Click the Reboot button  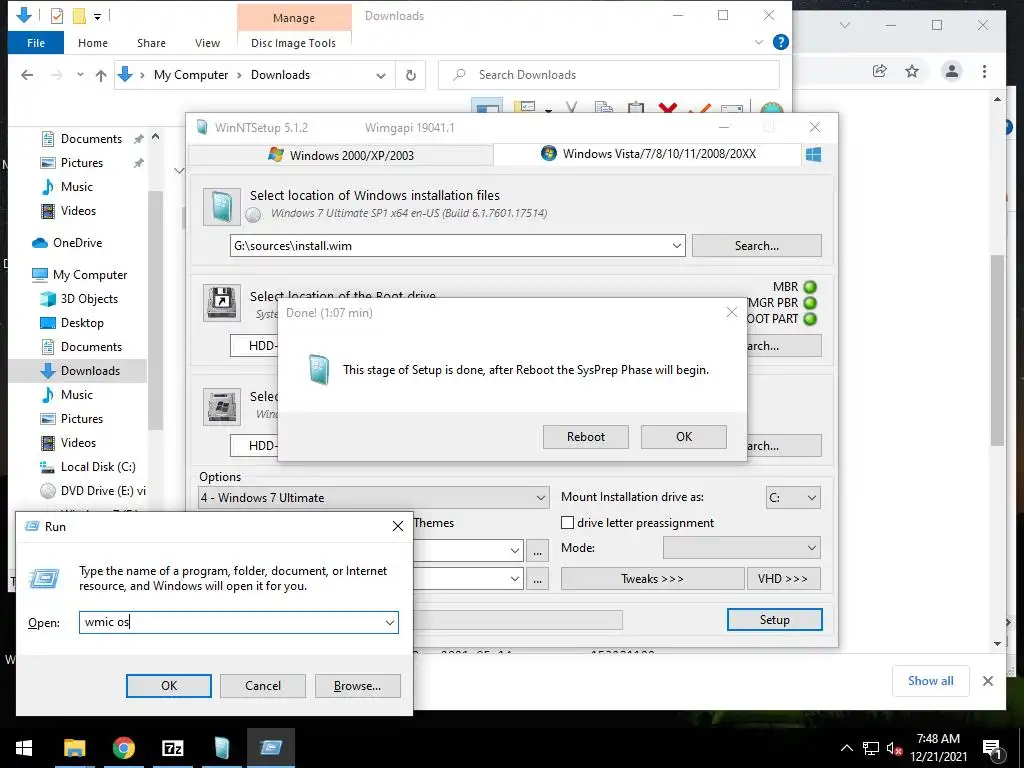click(586, 437)
